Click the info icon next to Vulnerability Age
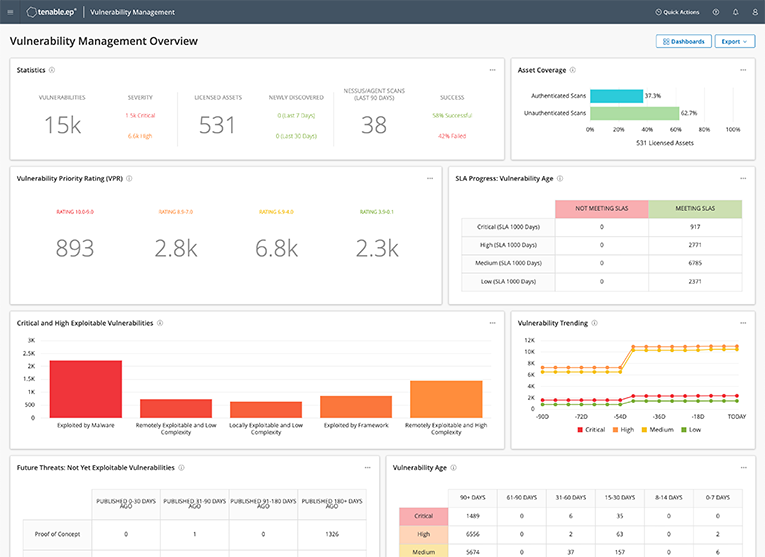The width and height of the screenshot is (765, 557). tap(454, 468)
